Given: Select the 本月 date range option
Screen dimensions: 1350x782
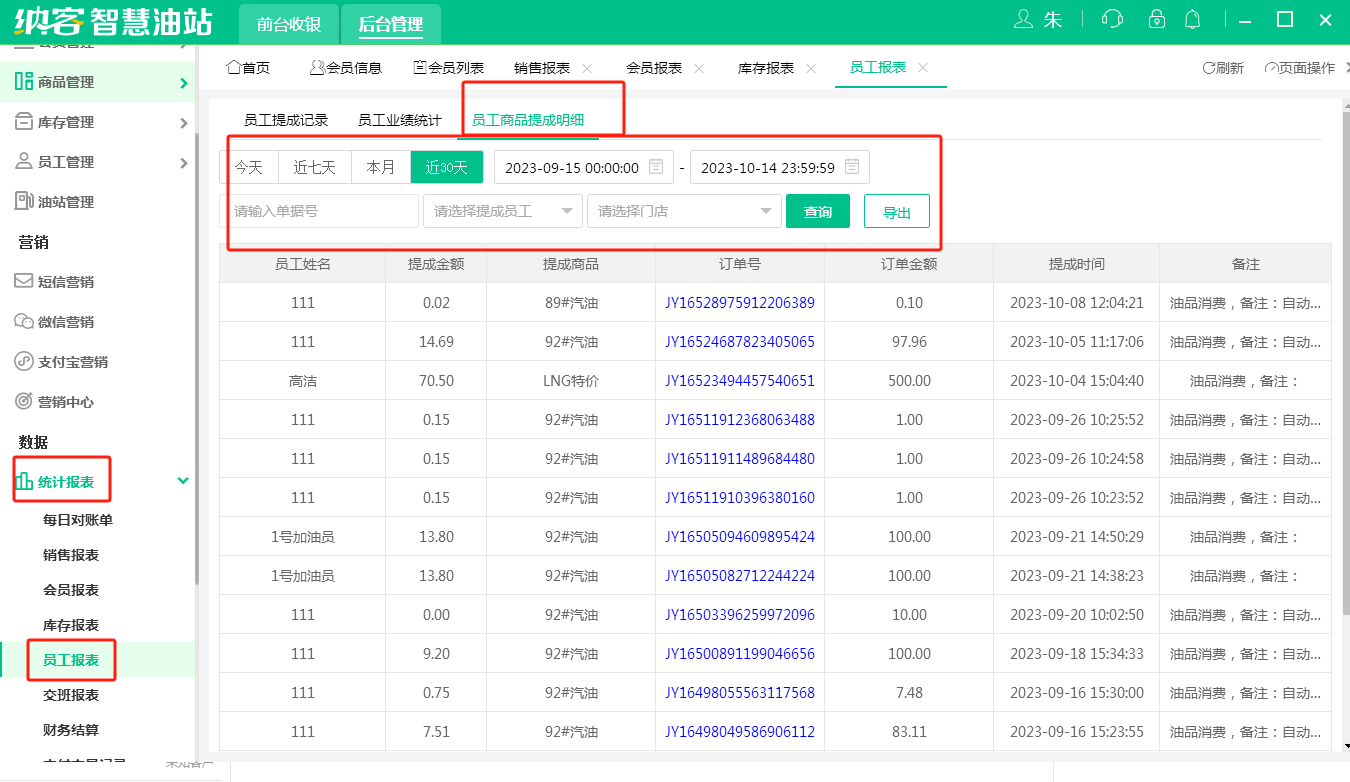Looking at the screenshot, I should (381, 167).
